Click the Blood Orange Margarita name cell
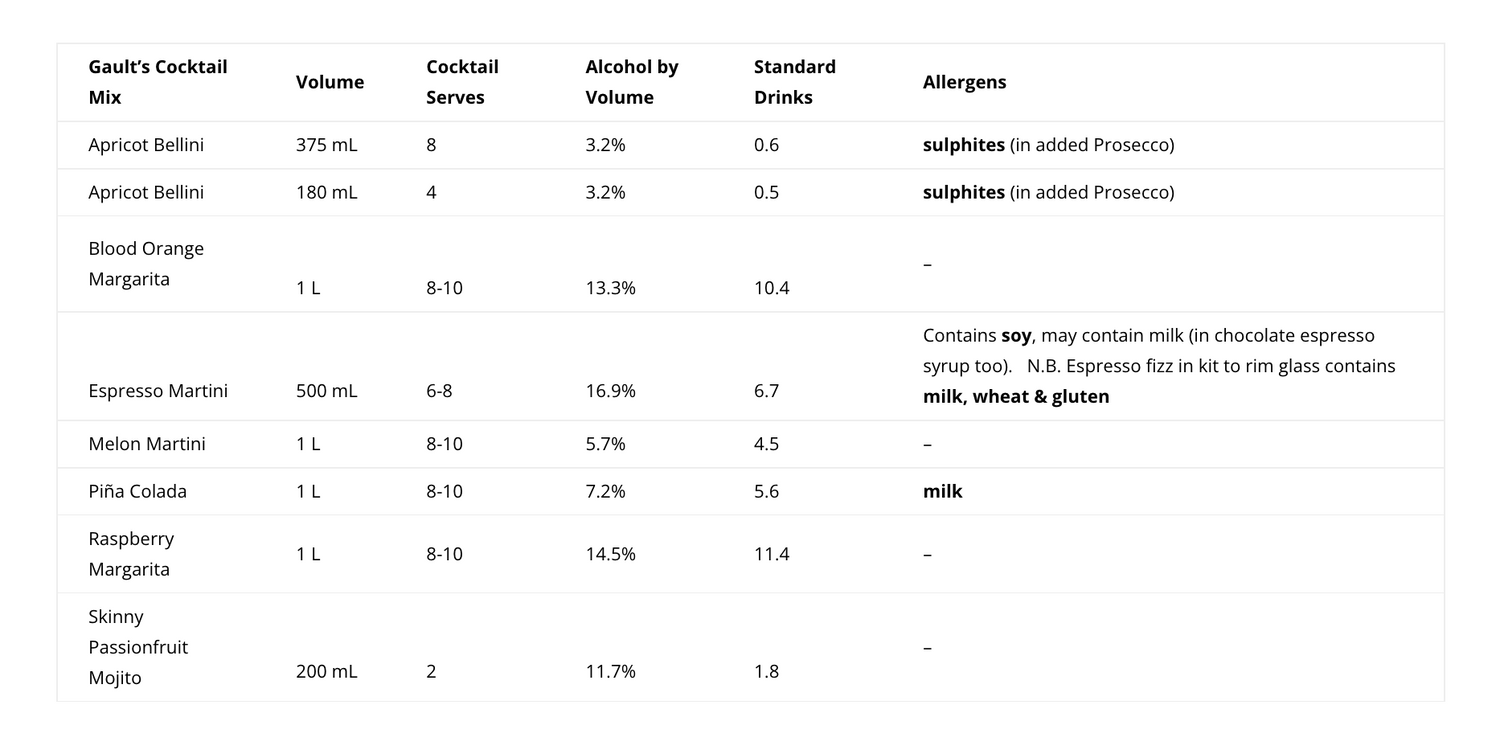 pyautogui.click(x=146, y=264)
